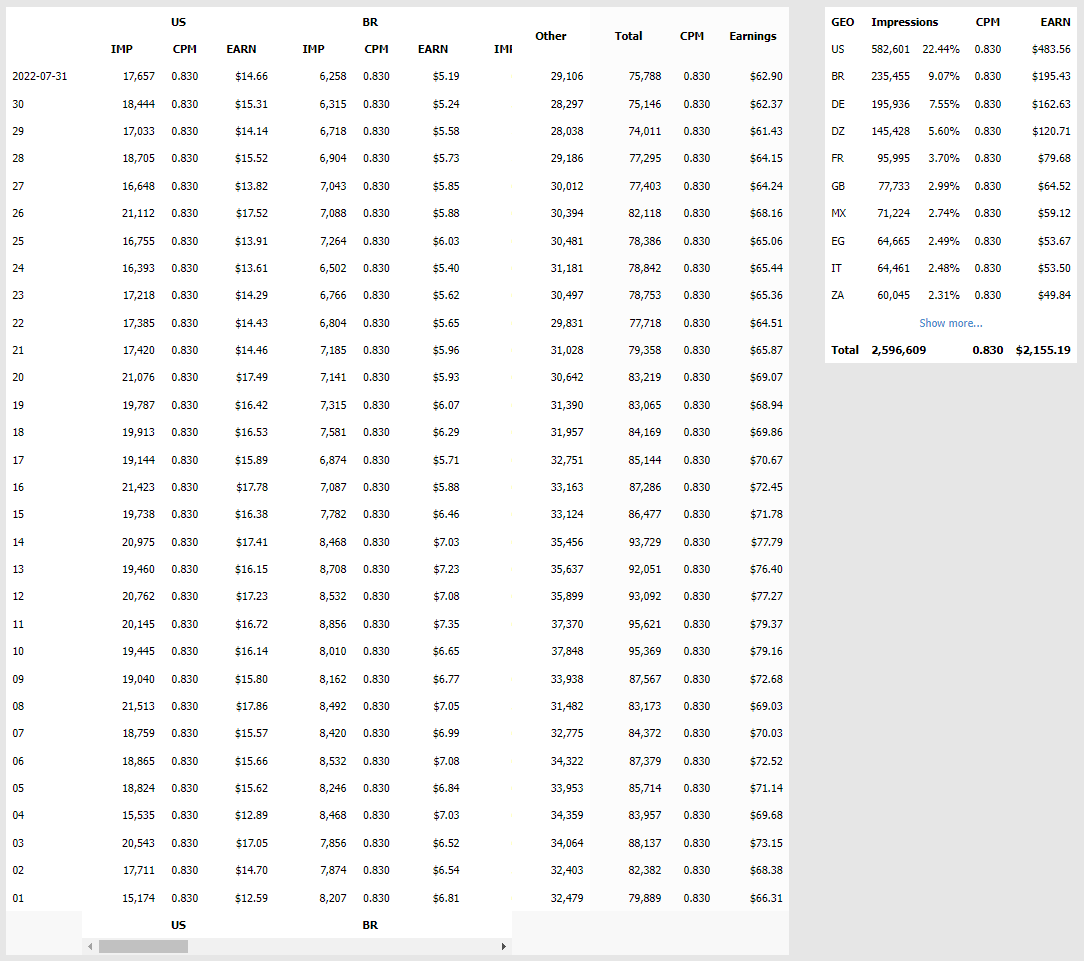Select daily earnings $73.15 on day 03
The image size is (1084, 961).
tap(766, 843)
